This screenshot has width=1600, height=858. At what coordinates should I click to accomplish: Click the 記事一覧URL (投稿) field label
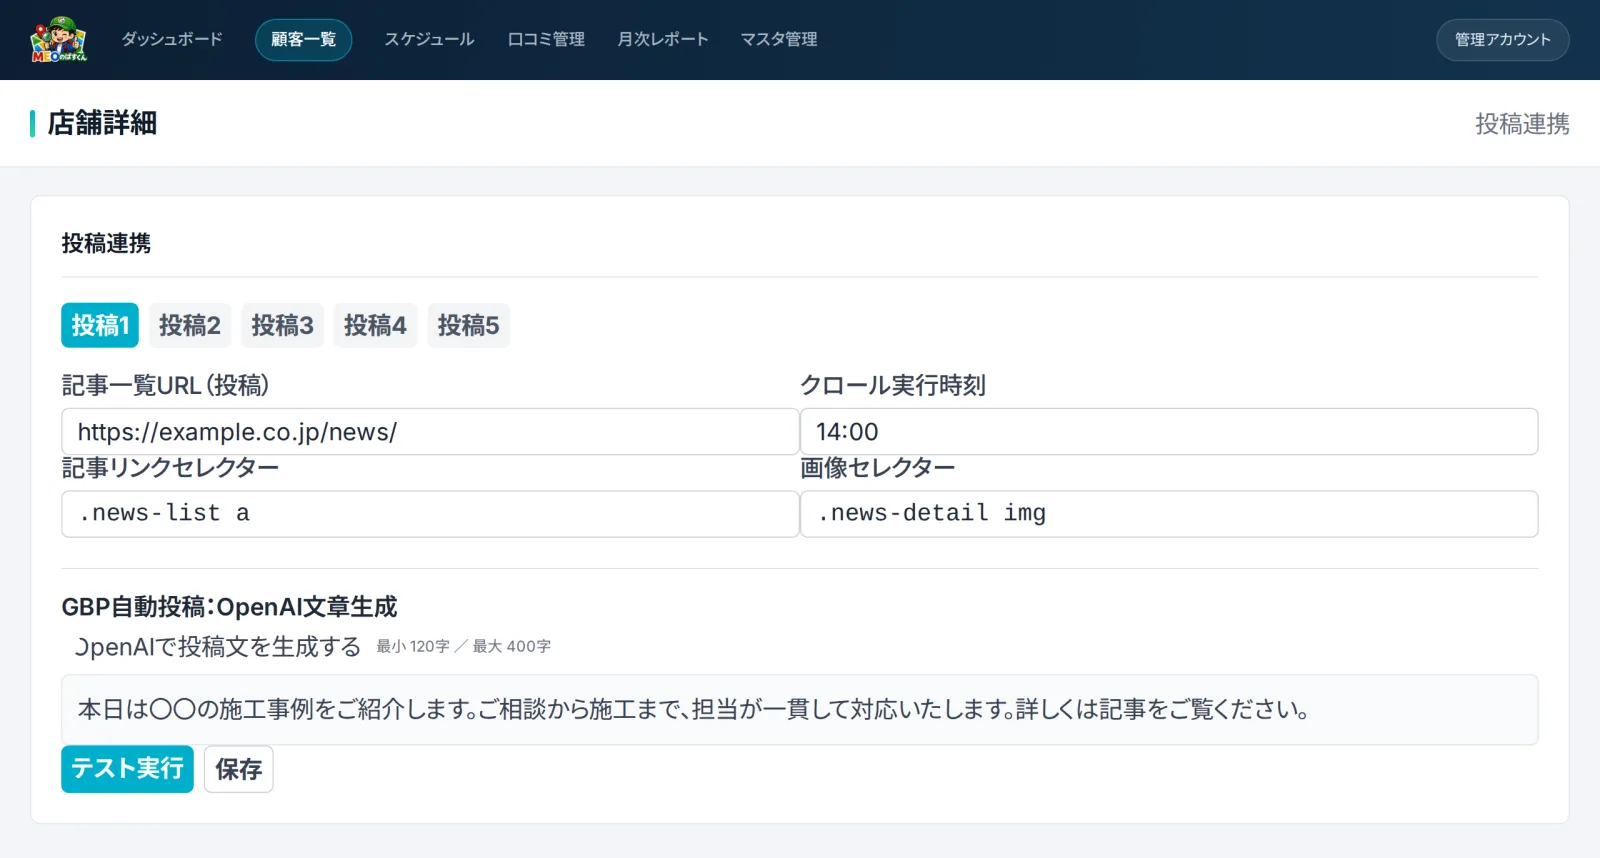click(x=165, y=385)
